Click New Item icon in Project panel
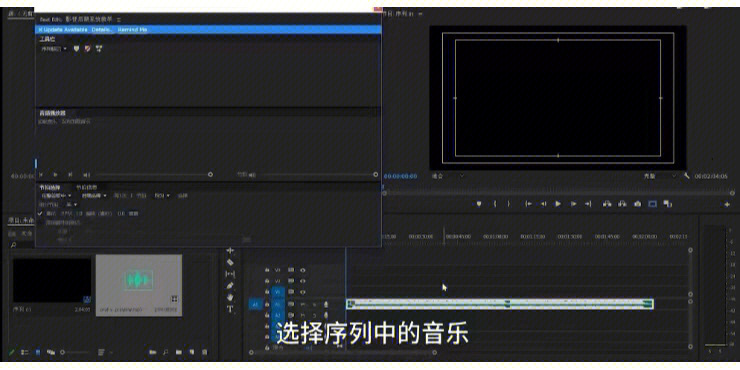The width and height of the screenshot is (740, 370). point(192,352)
